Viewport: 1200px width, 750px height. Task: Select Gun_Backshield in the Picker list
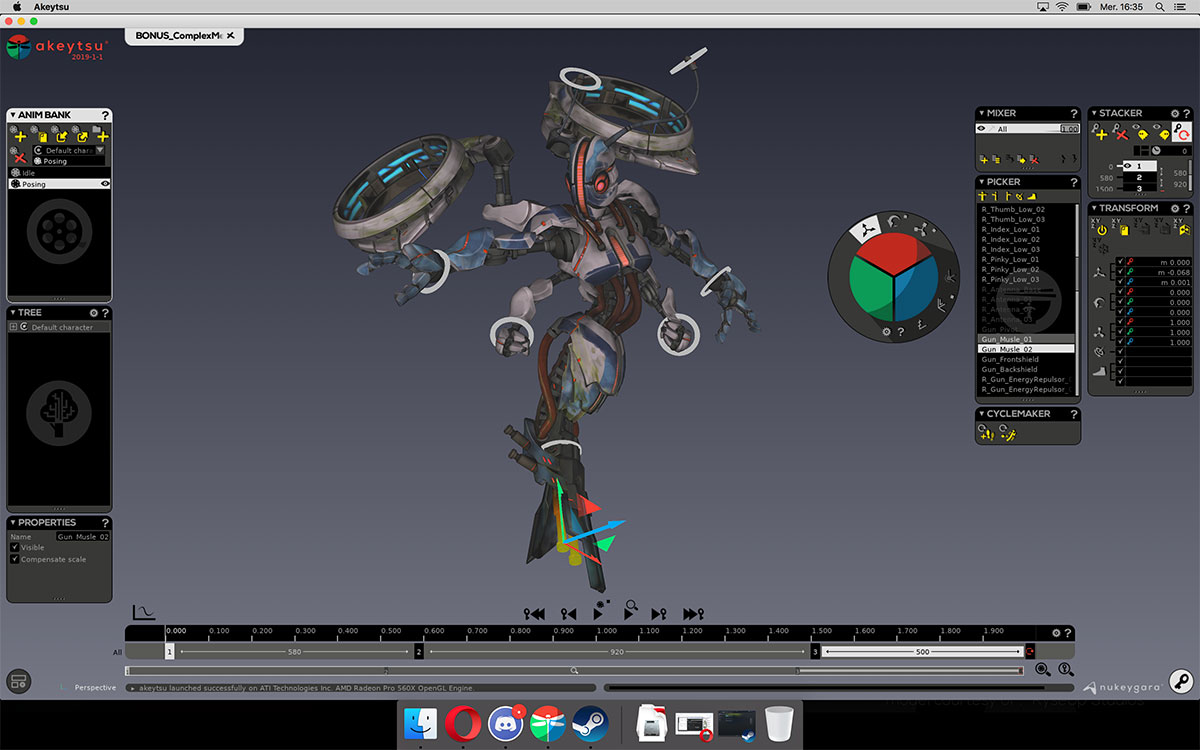pyautogui.click(x=1026, y=369)
